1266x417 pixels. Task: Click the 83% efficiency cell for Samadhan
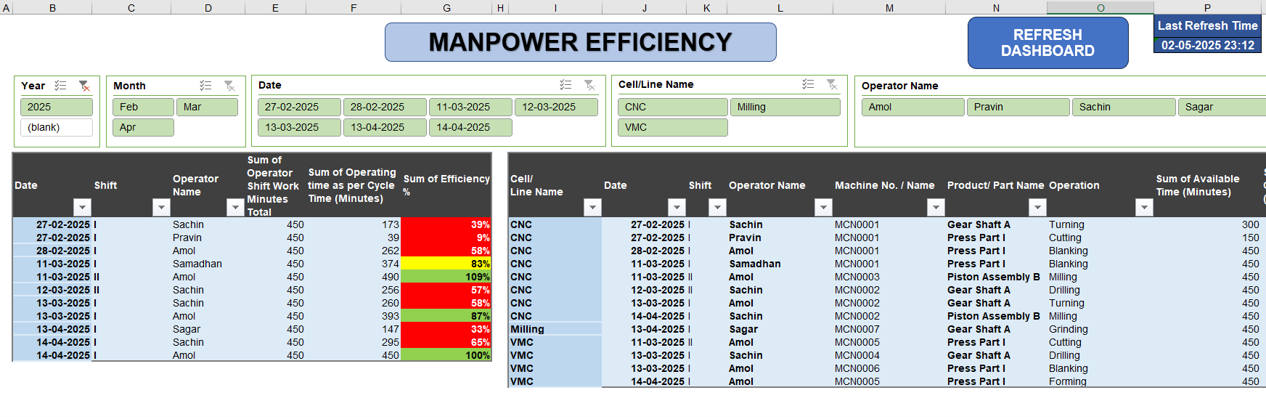[x=446, y=264]
